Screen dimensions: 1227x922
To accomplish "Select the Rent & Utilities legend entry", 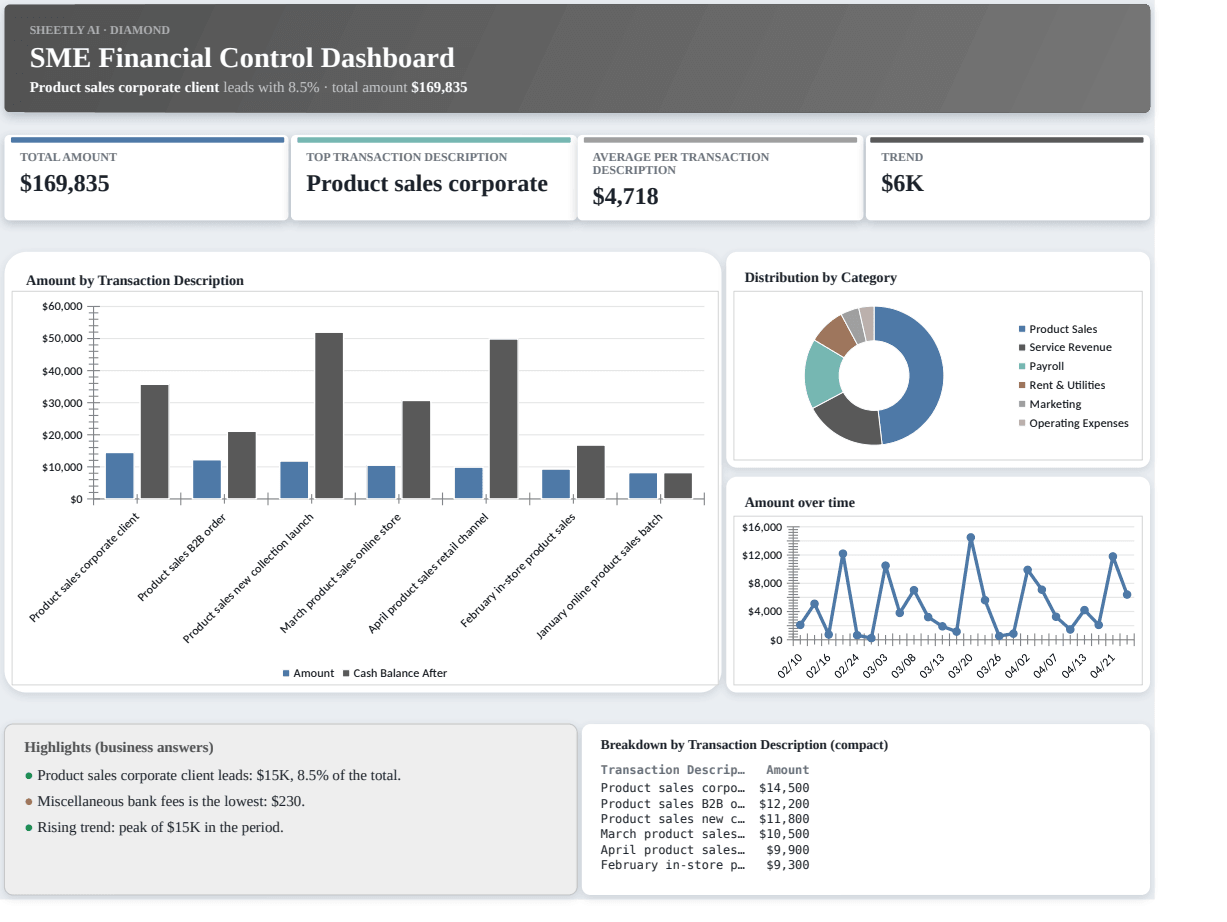I will [1061, 385].
